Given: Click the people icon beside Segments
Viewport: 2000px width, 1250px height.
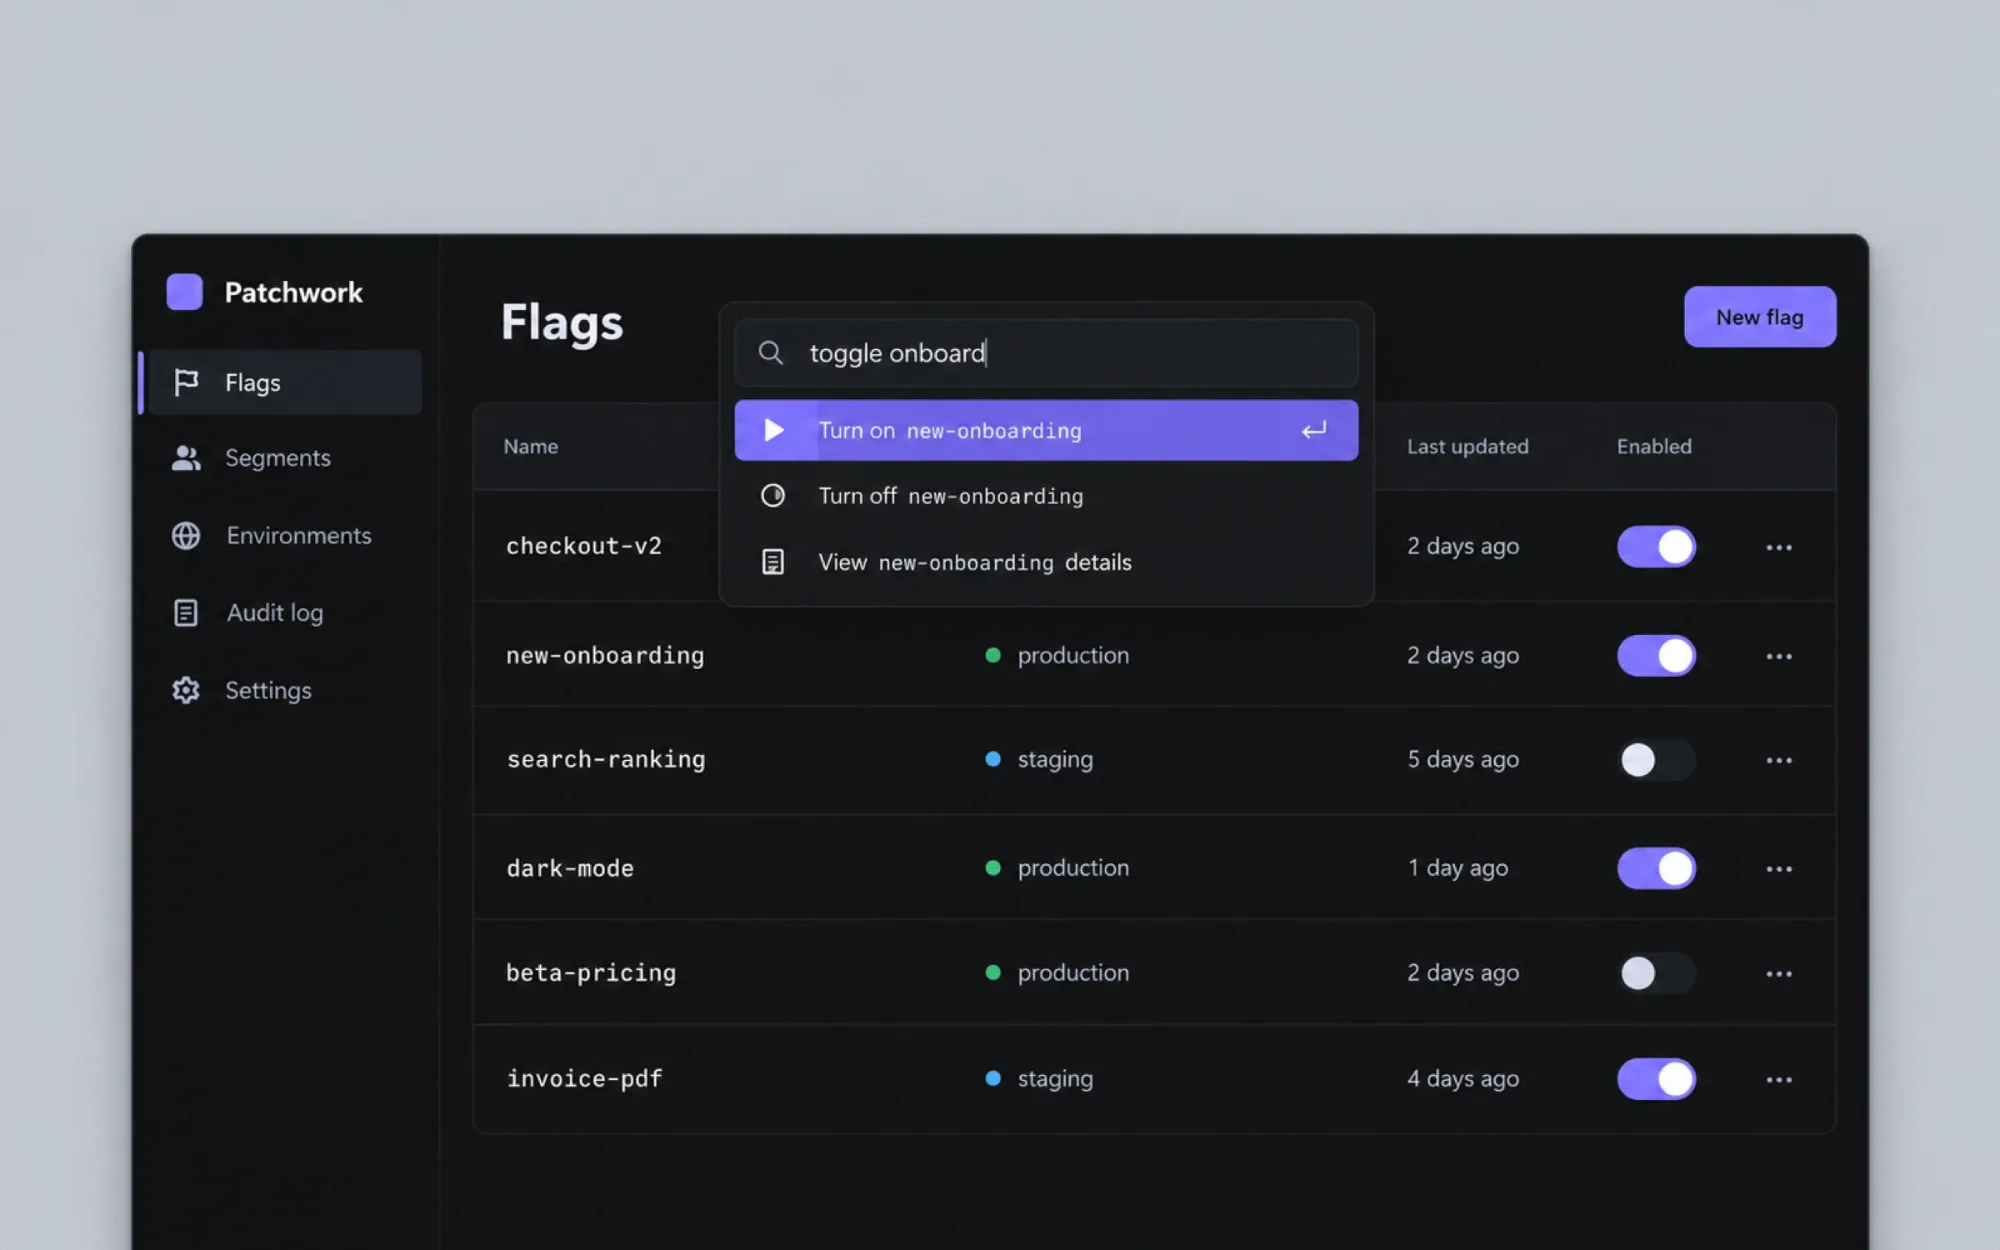Looking at the screenshot, I should click(186, 458).
